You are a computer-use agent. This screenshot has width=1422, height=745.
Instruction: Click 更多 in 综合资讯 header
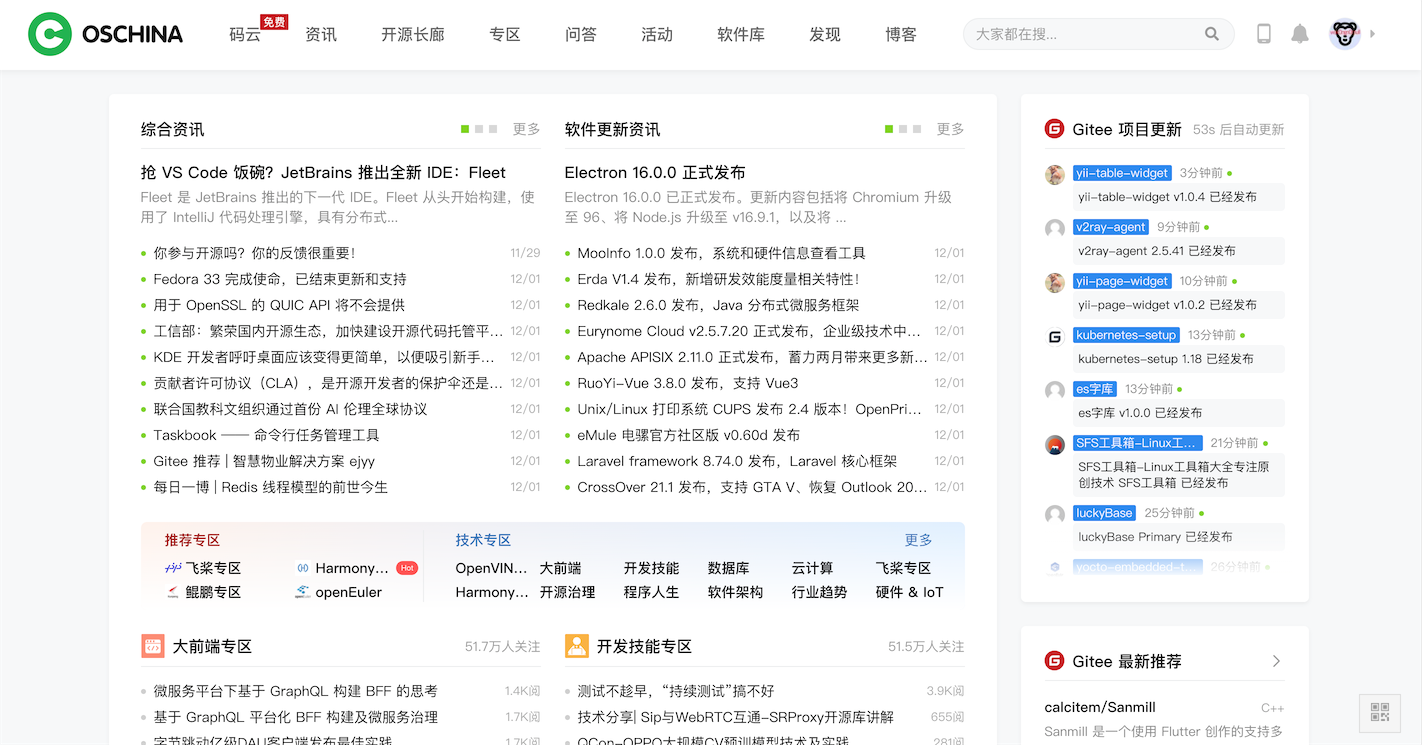pos(527,129)
